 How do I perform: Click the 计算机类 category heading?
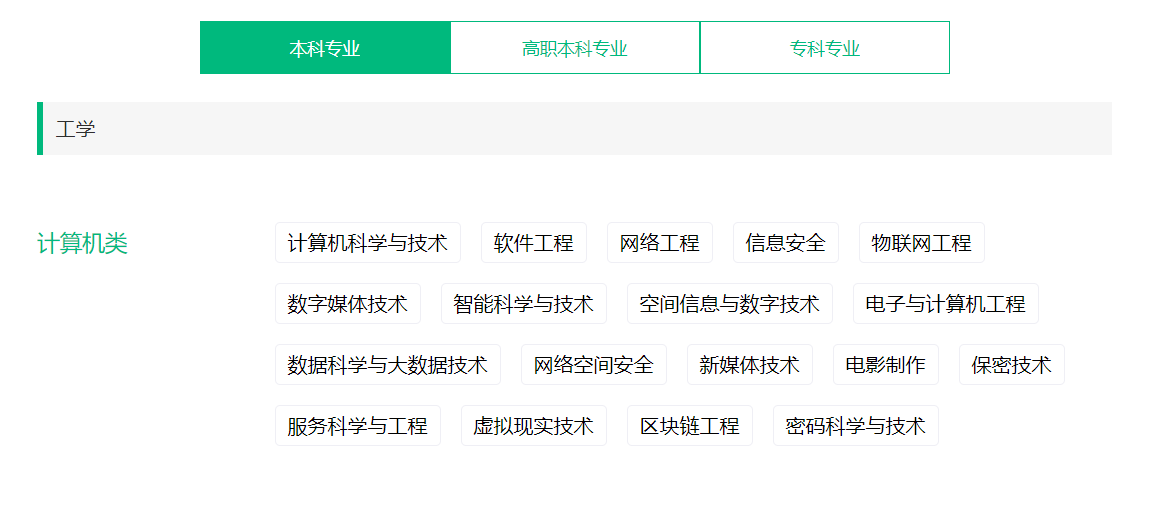pos(82,243)
